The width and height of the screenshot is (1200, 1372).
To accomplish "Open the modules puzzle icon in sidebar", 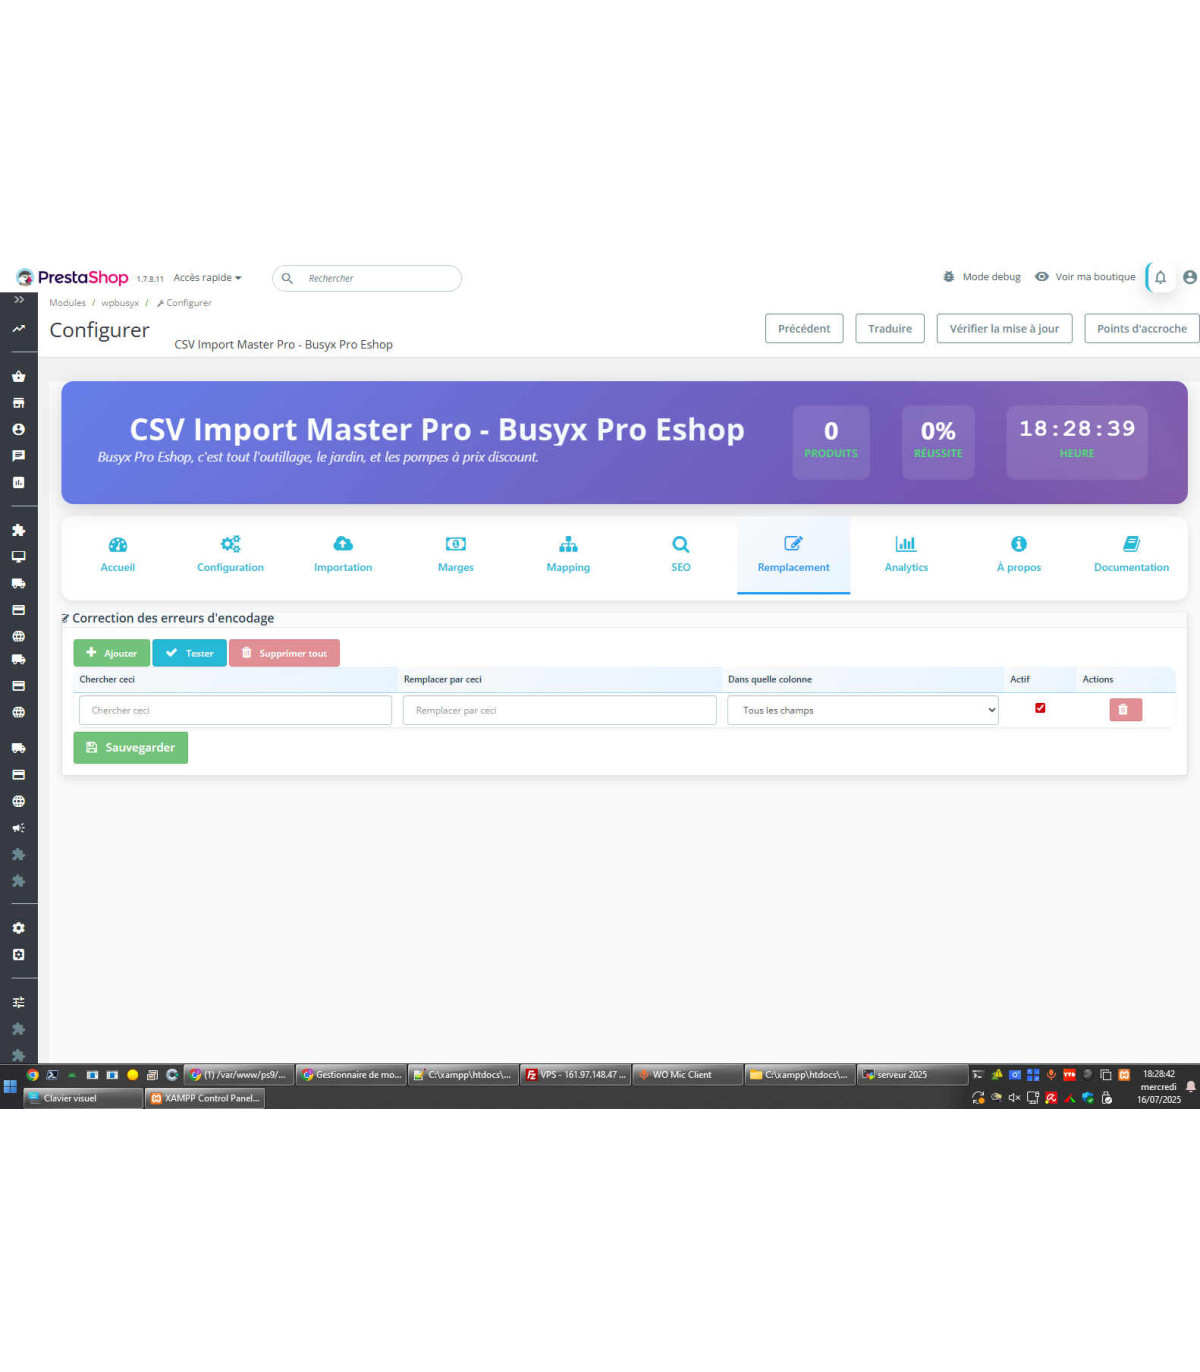I will [x=18, y=530].
